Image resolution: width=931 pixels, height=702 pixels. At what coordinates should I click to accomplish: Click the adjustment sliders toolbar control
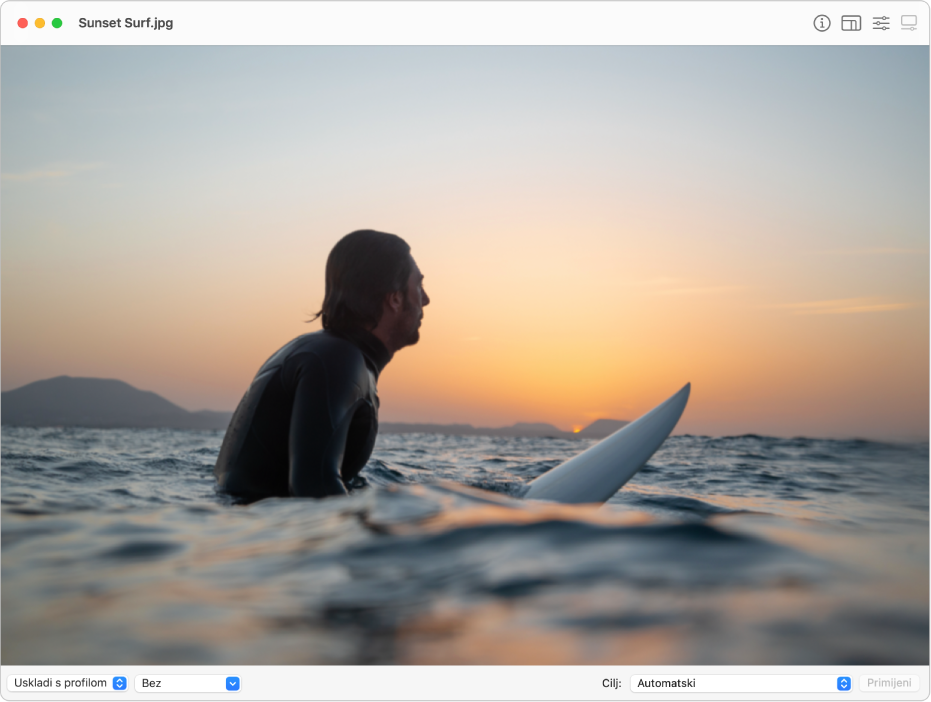tap(880, 22)
